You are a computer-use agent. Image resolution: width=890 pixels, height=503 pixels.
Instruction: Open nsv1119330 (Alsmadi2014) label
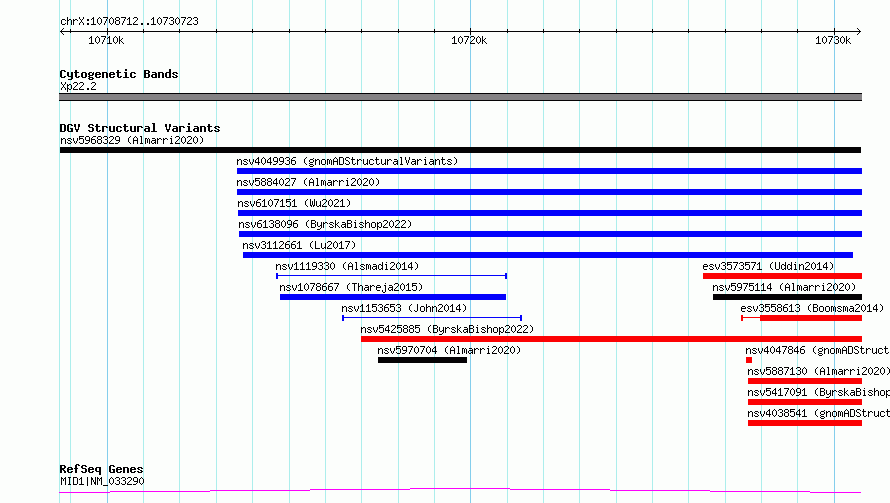(x=347, y=266)
